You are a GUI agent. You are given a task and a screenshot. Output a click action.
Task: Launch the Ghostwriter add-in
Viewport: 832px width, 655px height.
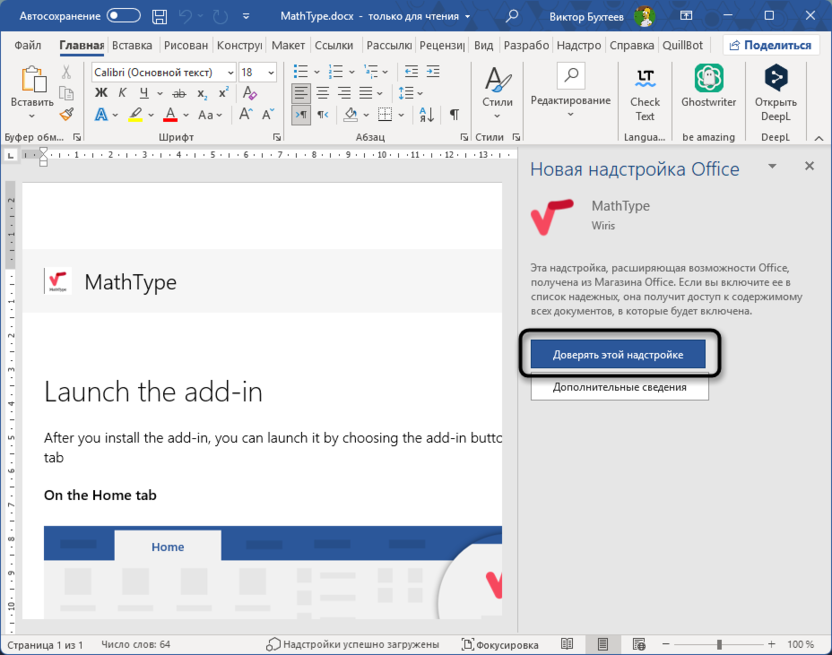(708, 93)
